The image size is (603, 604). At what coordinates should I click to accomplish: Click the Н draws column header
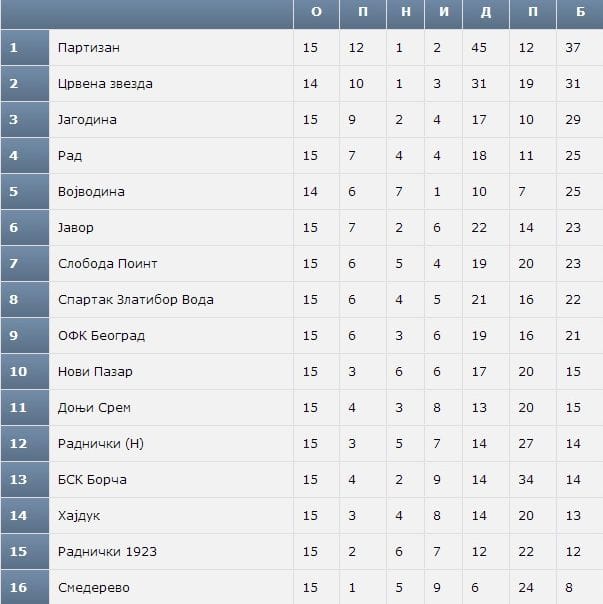400,12
